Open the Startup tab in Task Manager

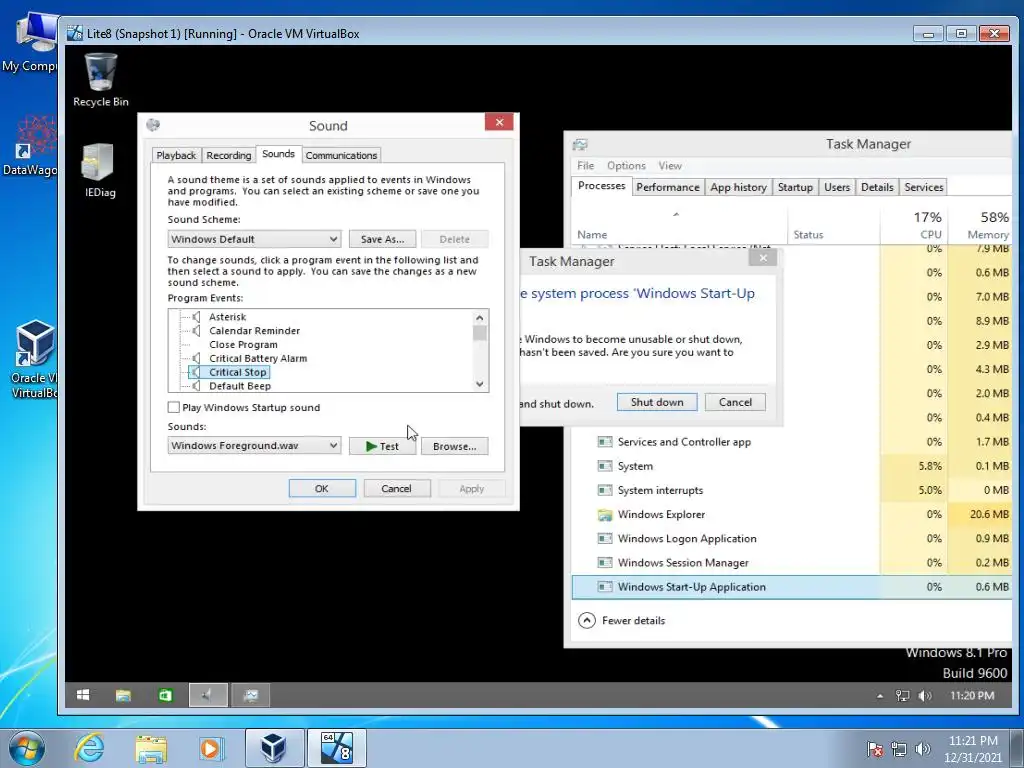coord(795,187)
